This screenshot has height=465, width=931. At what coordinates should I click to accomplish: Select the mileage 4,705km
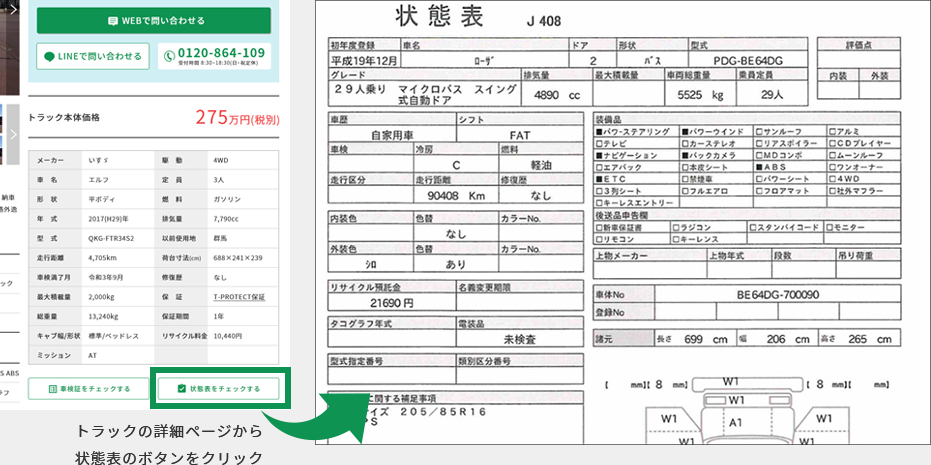tap(102, 258)
